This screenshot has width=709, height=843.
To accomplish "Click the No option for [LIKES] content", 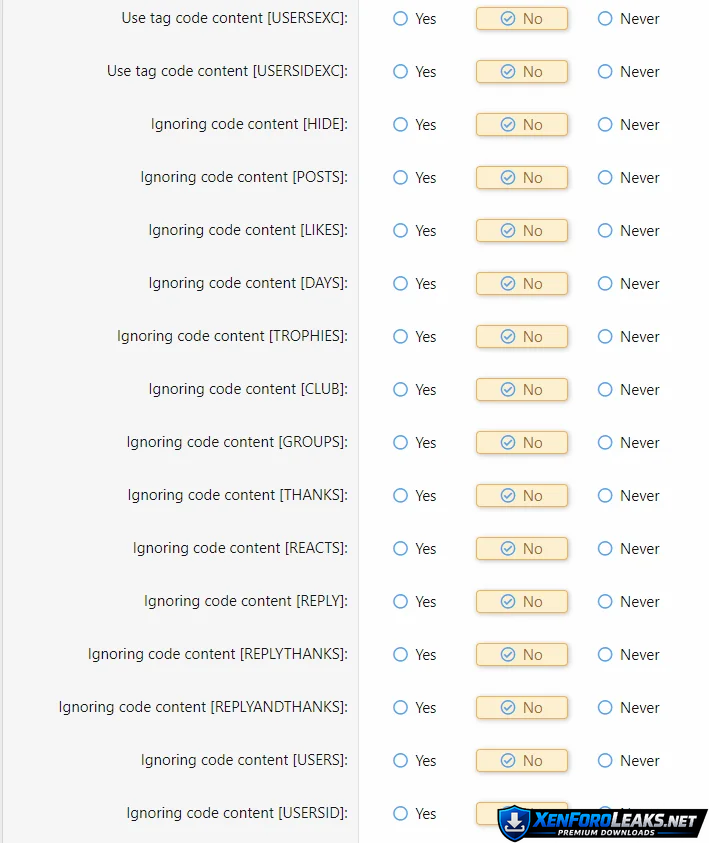I will (x=521, y=231).
